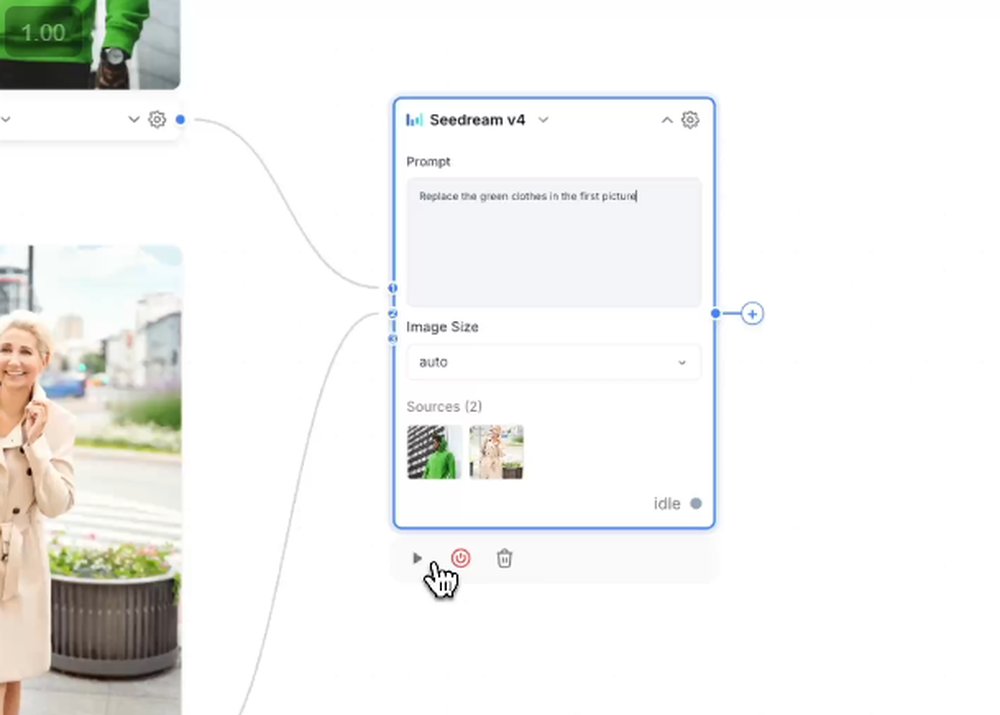This screenshot has width=1000, height=715.
Task: Click the Seedream v4 model icon
Action: click(413, 119)
